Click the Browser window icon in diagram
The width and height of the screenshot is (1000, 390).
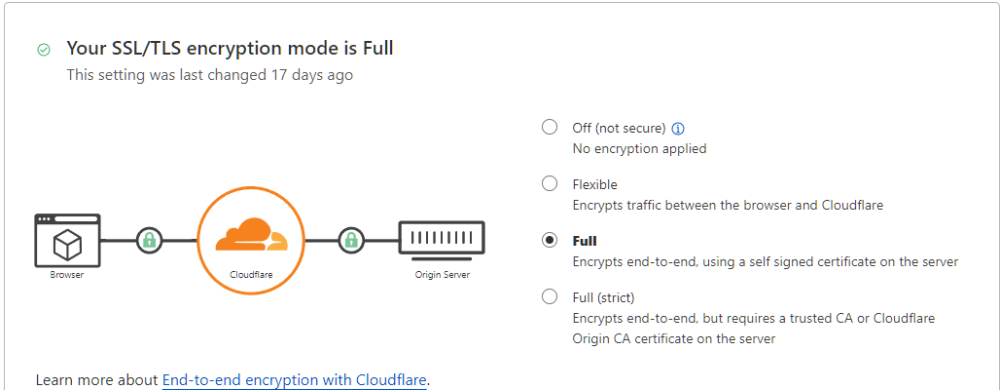coord(67,240)
